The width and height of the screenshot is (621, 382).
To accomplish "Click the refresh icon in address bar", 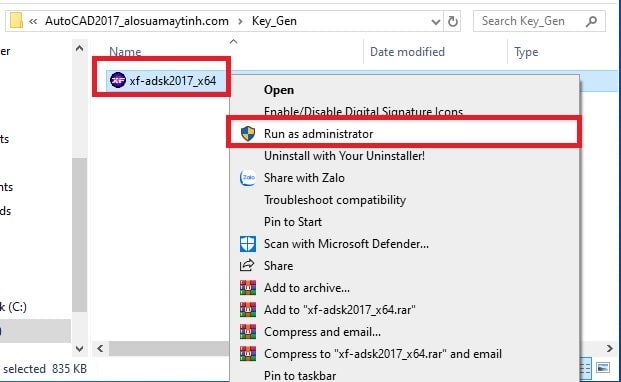I will pos(453,21).
